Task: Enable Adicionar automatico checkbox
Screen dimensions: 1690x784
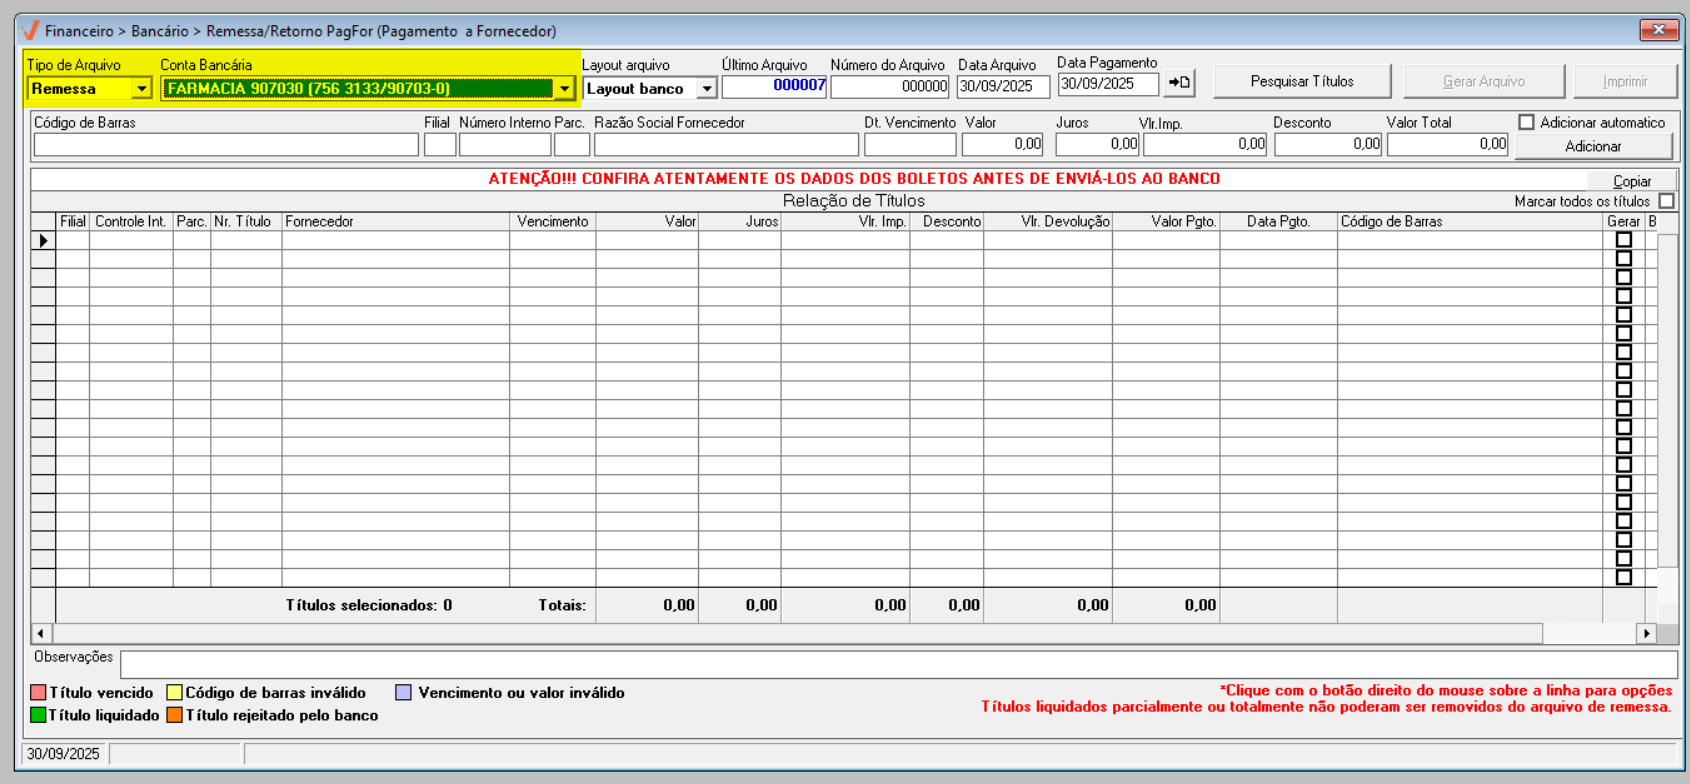Action: [1526, 122]
